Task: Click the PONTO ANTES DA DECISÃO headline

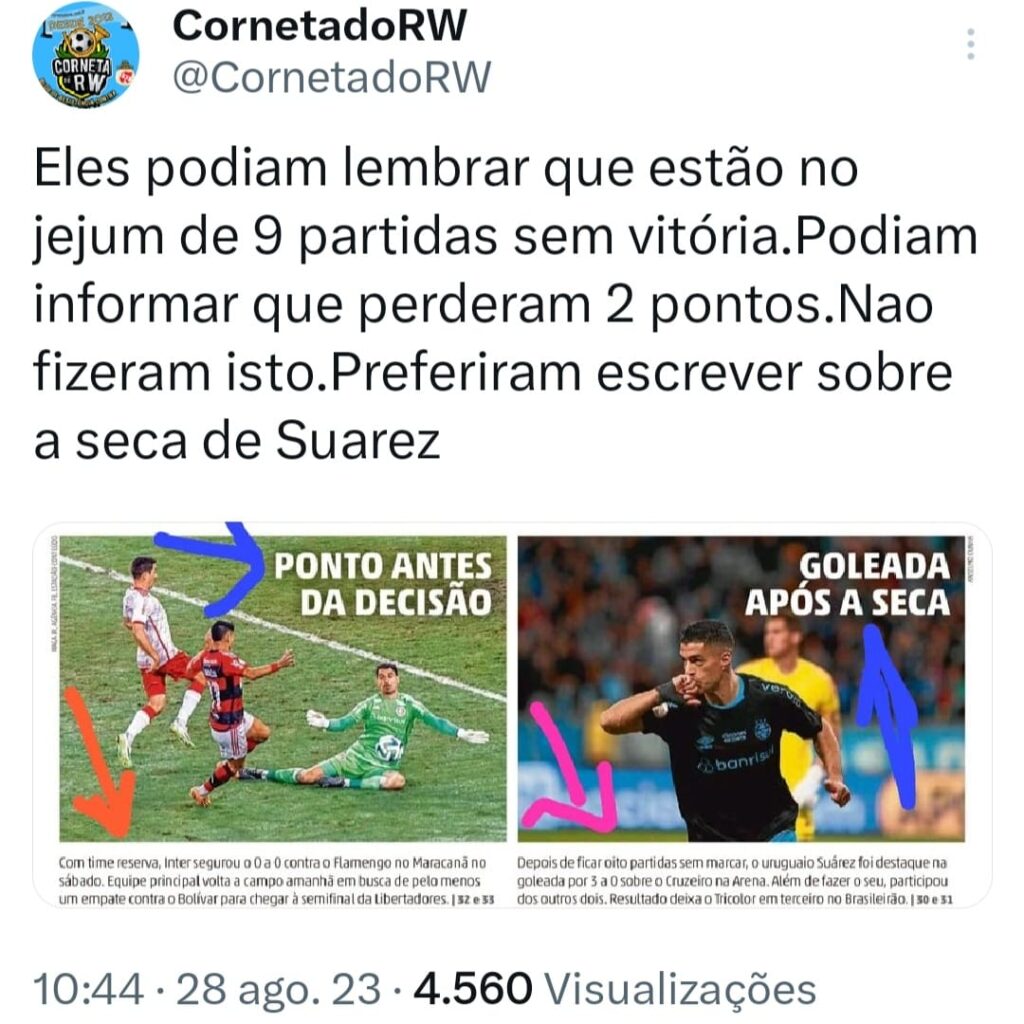Action: click(383, 584)
